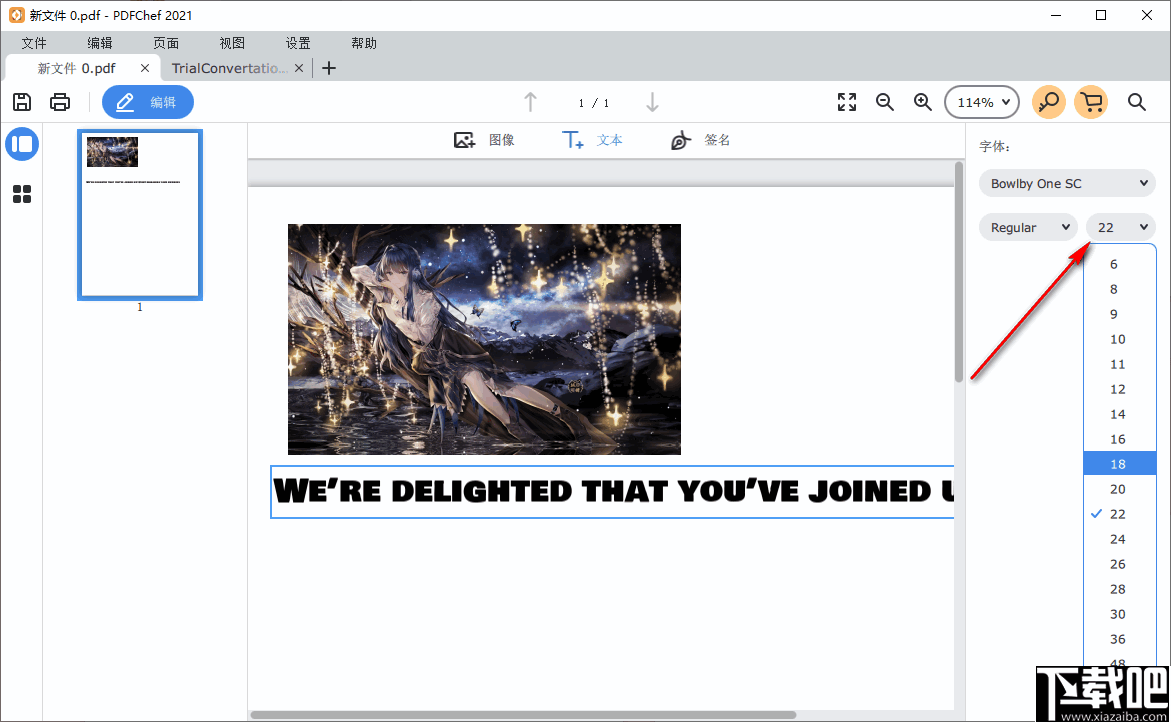
Task: Open document search
Action: coord(1136,101)
